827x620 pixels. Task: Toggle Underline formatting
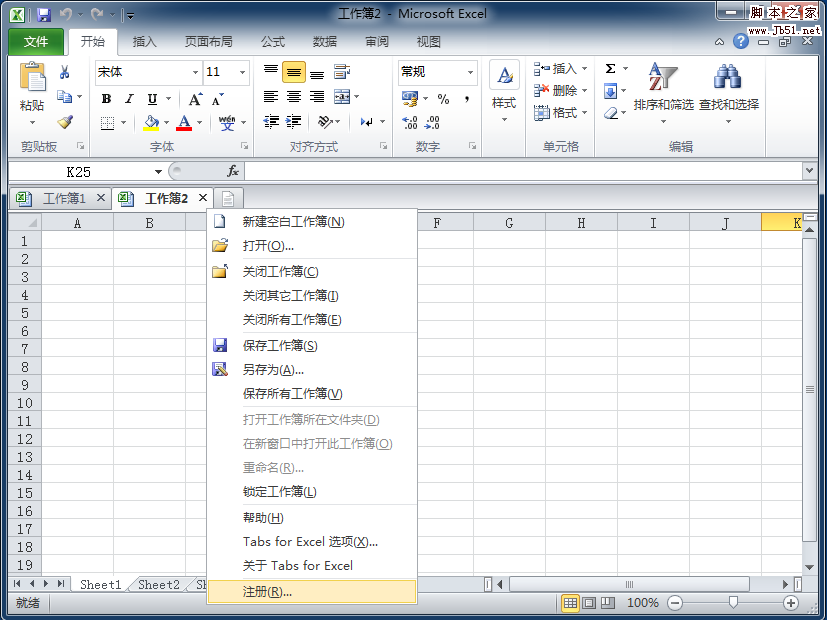pyautogui.click(x=152, y=99)
